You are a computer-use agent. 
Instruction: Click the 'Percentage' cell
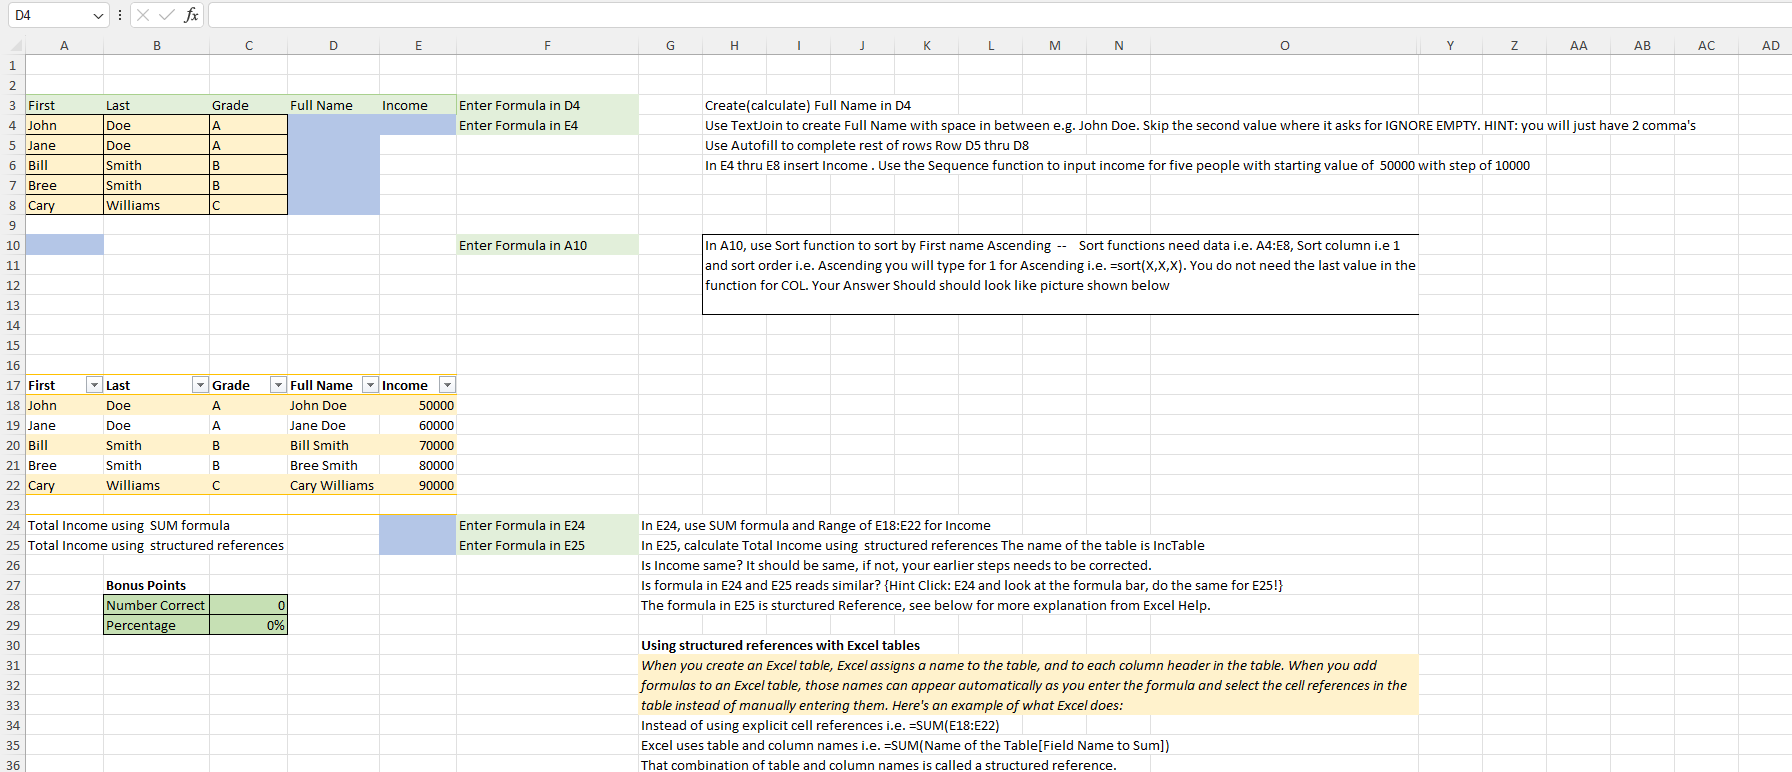pos(156,625)
